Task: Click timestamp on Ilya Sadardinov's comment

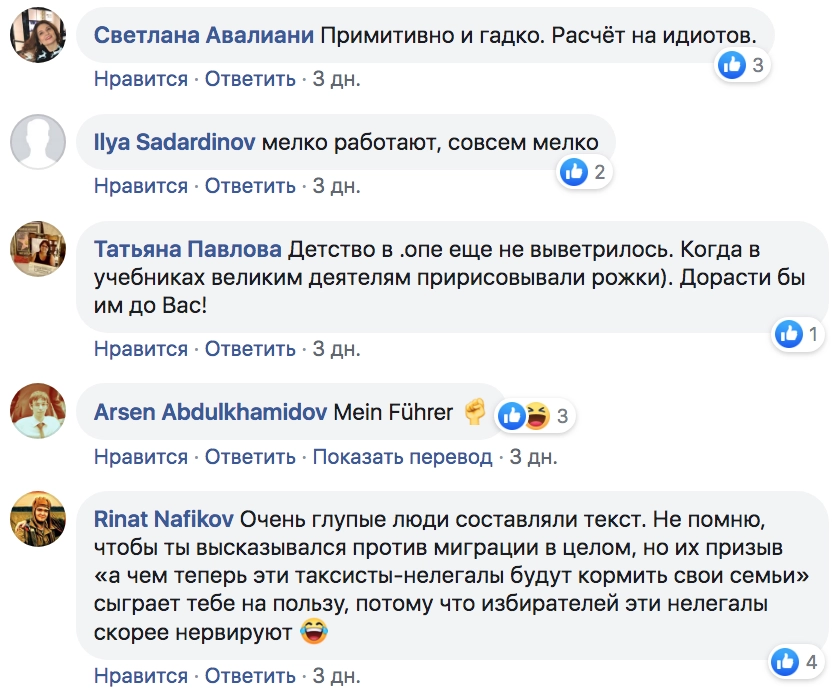Action: (x=336, y=186)
